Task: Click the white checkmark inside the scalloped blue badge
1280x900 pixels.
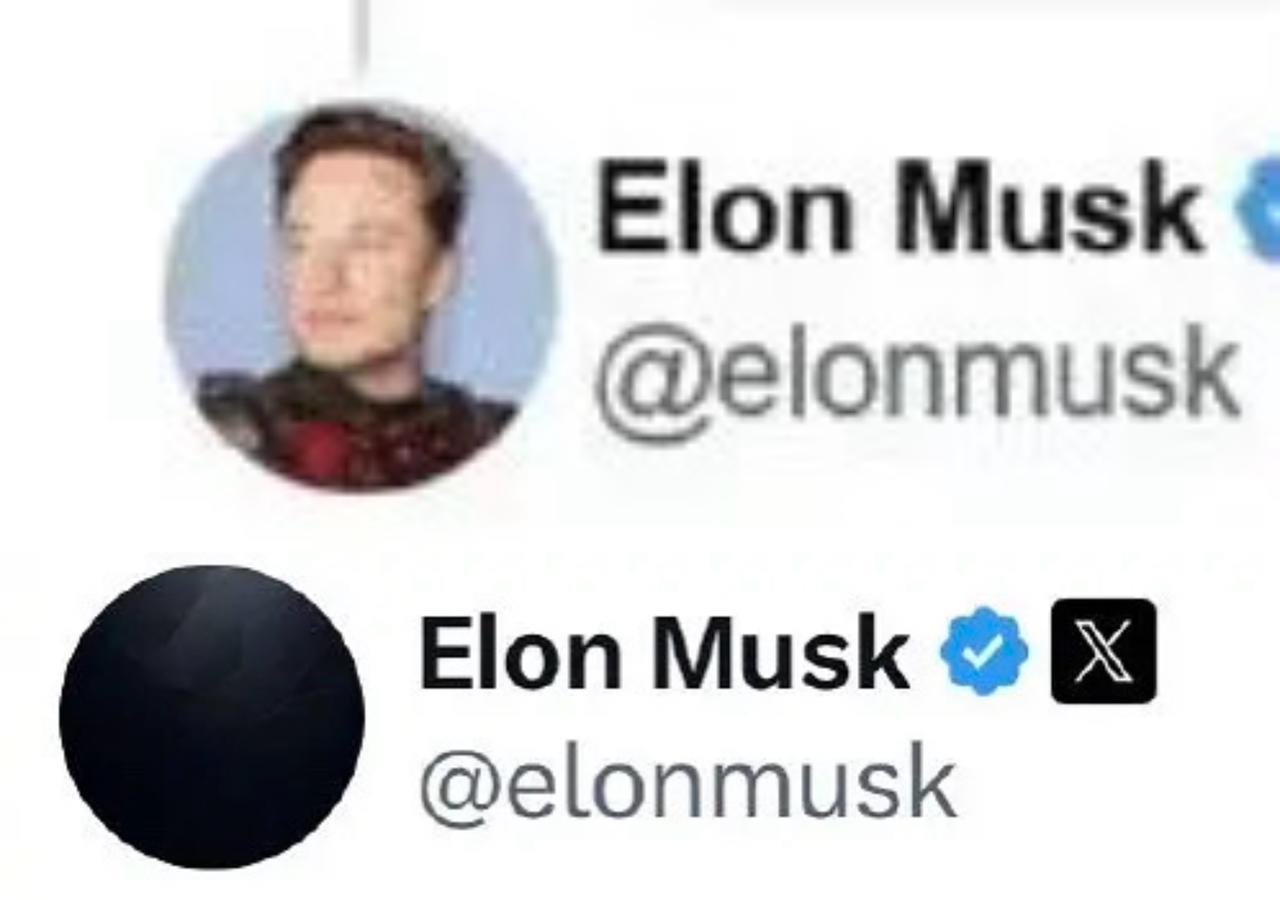Action: click(984, 652)
